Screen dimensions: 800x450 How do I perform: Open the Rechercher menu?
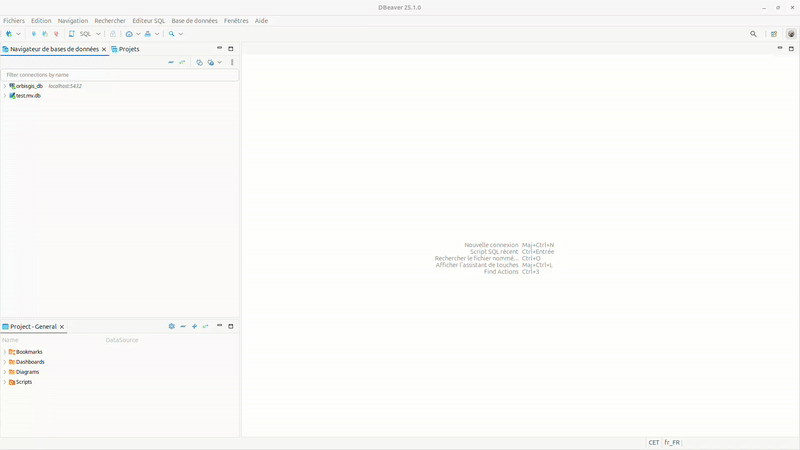[110, 20]
